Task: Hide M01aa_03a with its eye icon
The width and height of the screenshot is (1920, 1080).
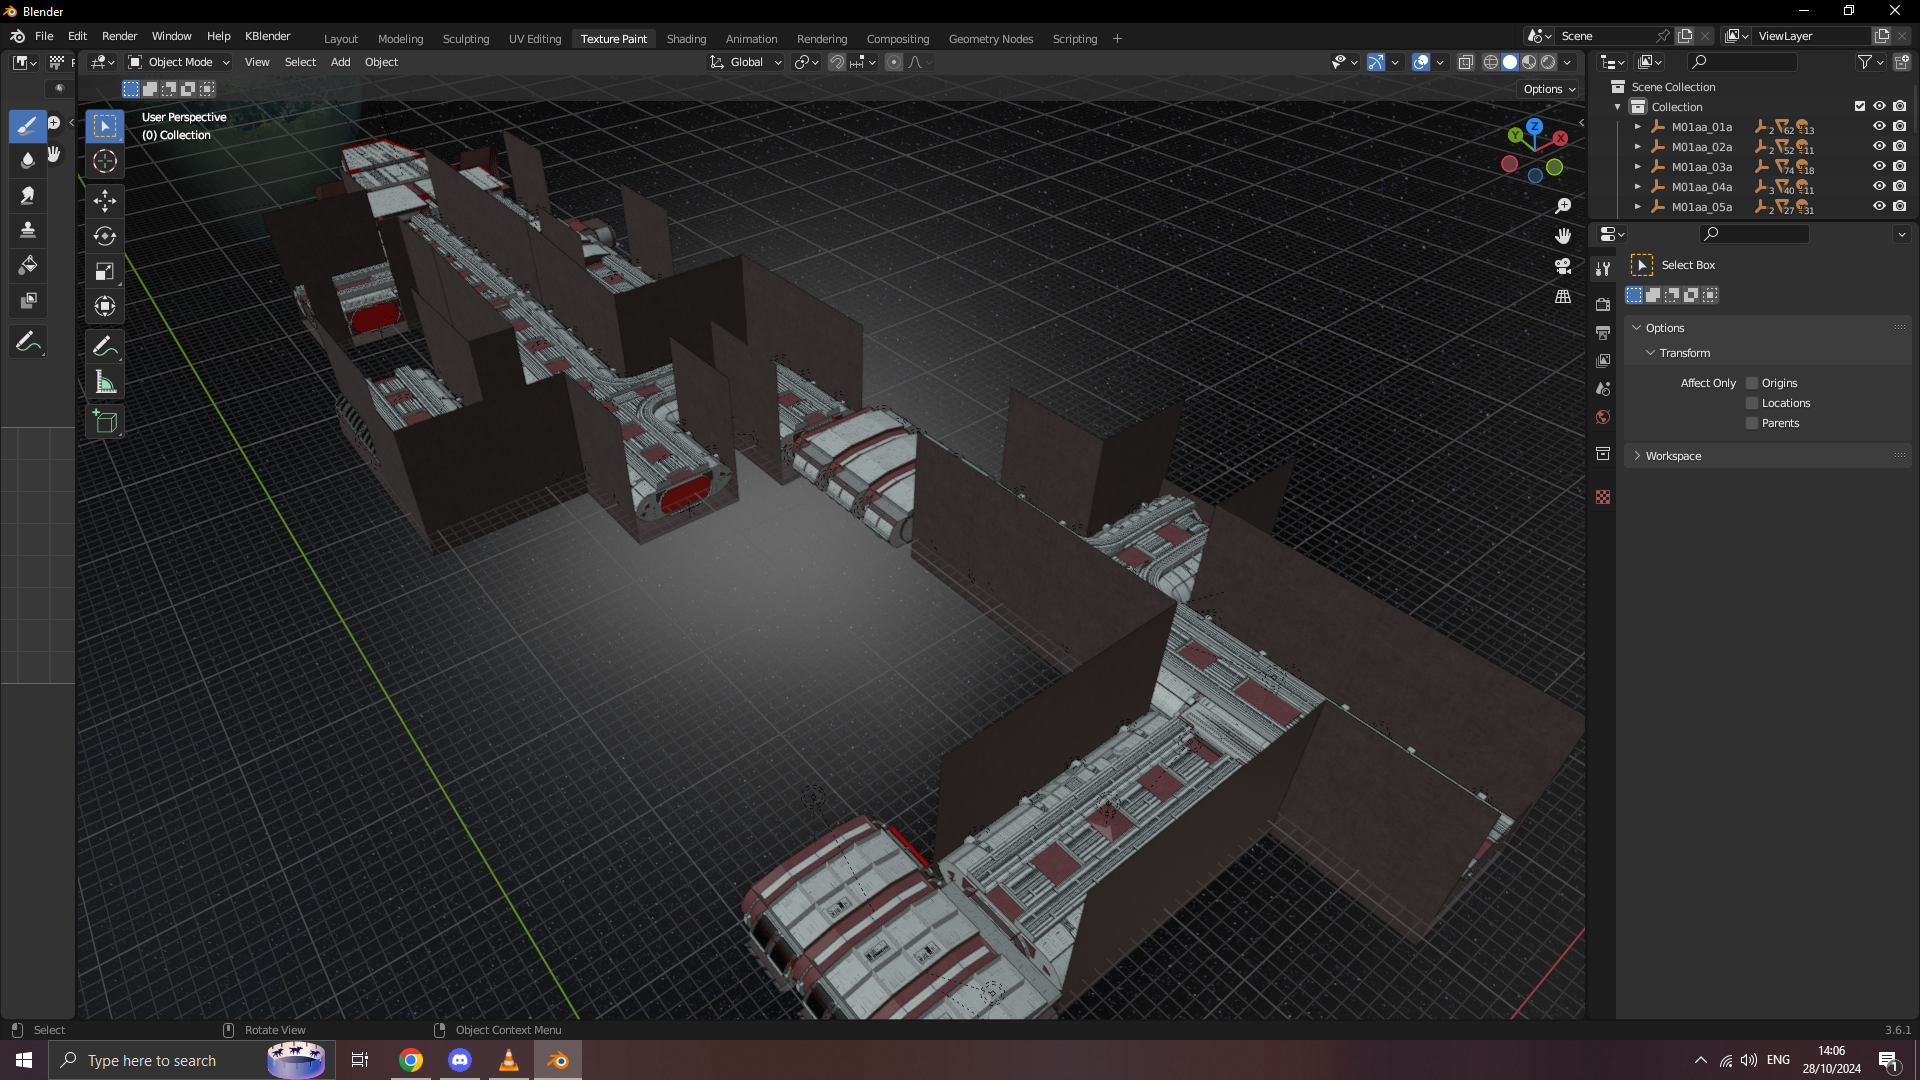Action: pyautogui.click(x=1879, y=167)
